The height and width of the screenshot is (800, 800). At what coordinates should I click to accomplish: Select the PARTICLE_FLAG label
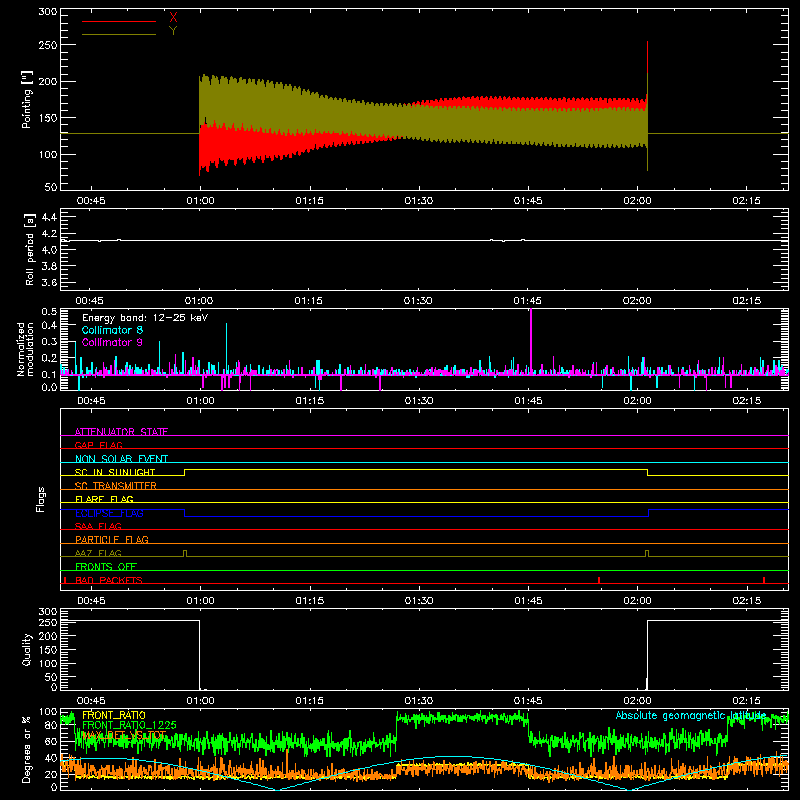click(112, 539)
